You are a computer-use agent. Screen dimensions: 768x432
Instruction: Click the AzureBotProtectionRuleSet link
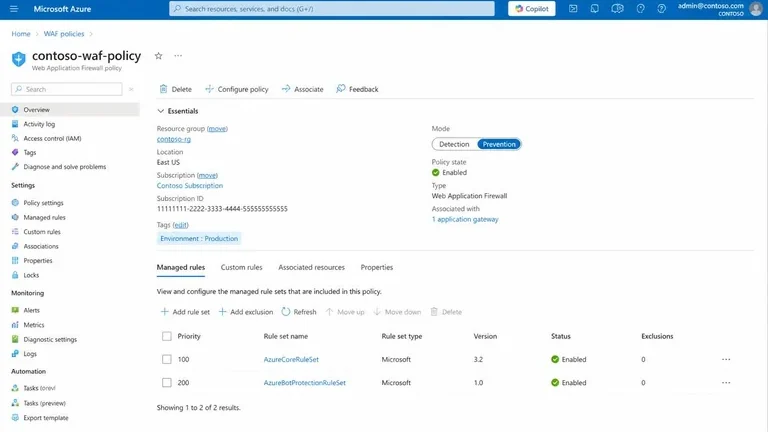pos(305,383)
